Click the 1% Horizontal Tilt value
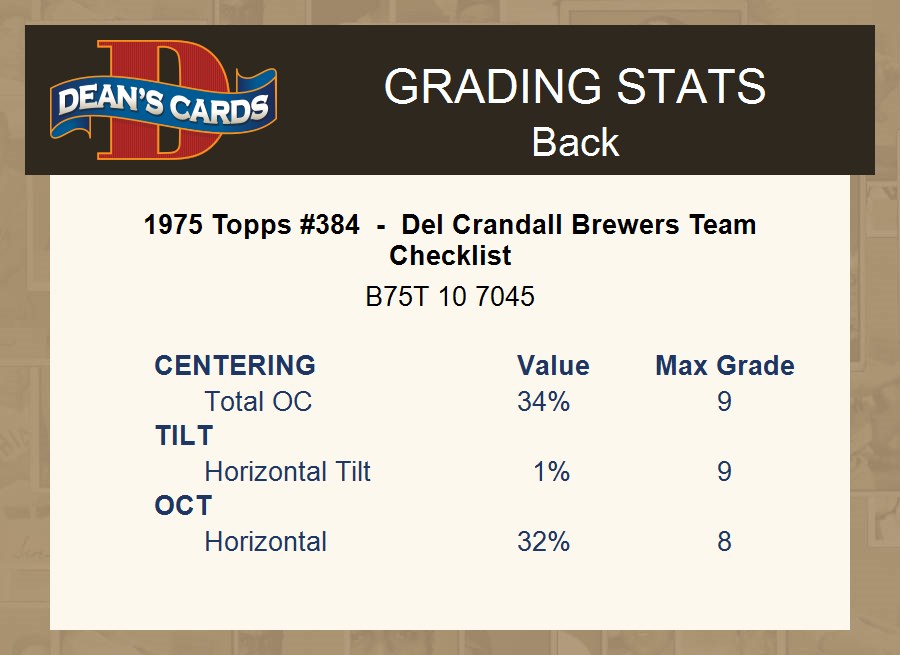This screenshot has height=655, width=900. click(x=551, y=471)
